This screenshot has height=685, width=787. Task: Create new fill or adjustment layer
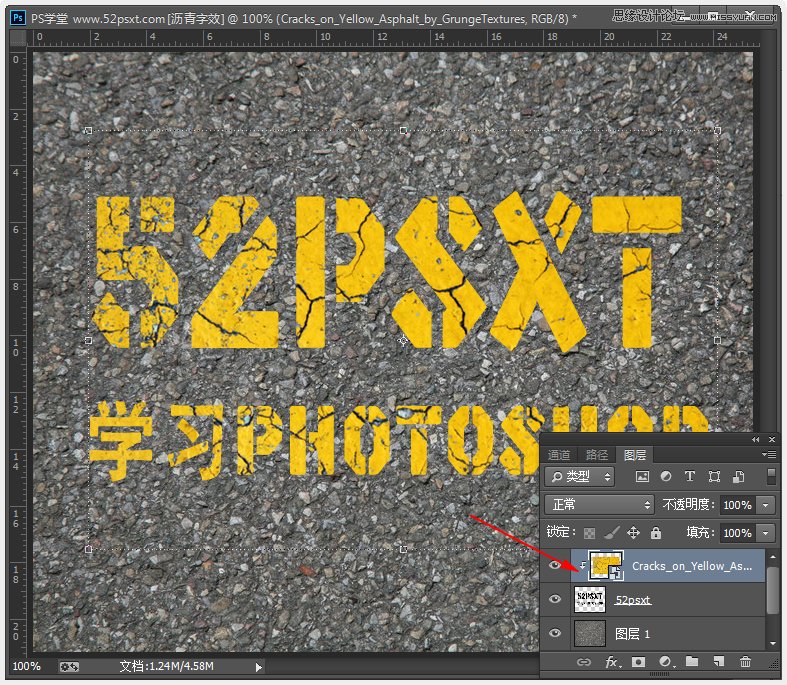pyautogui.click(x=666, y=662)
